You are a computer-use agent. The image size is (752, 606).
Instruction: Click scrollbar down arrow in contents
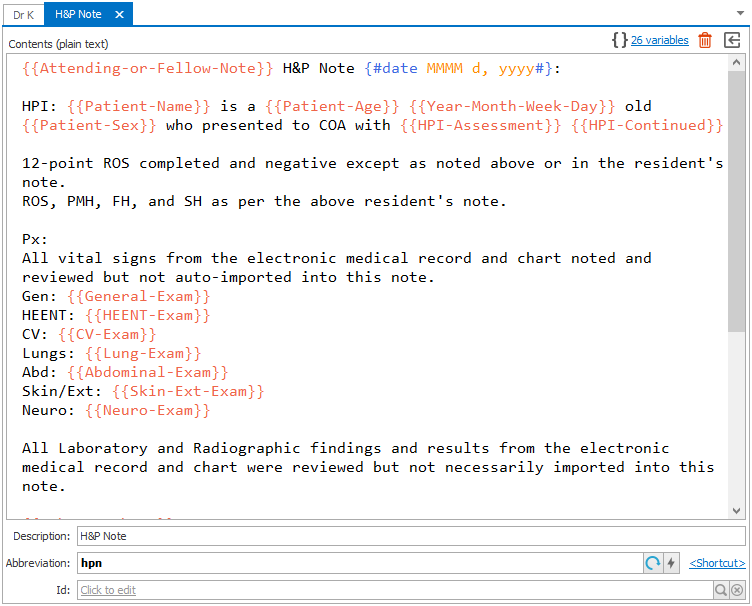736,511
